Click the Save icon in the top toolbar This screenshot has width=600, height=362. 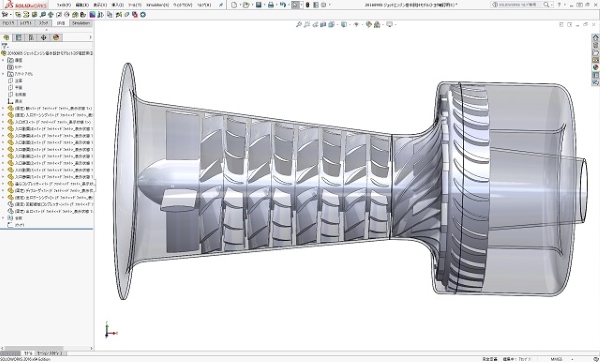[x=259, y=5]
